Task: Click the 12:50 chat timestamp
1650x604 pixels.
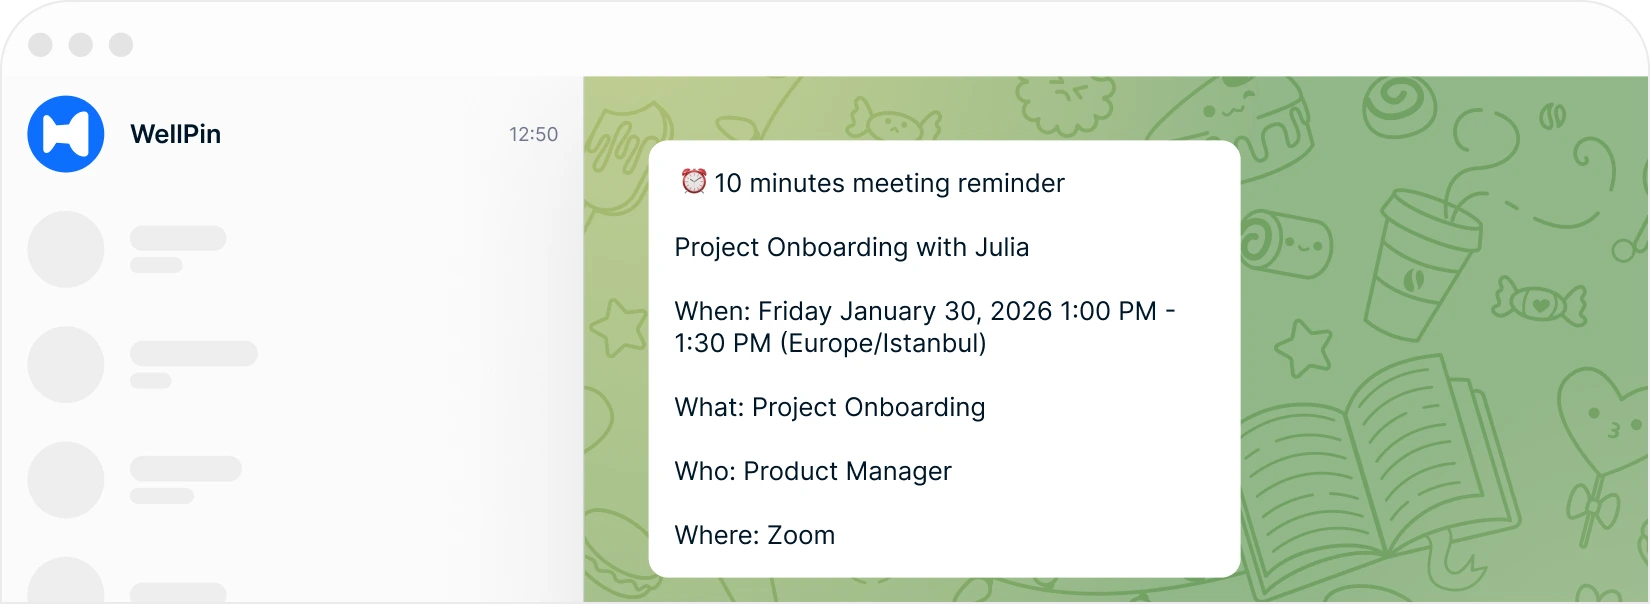Action: pos(533,134)
